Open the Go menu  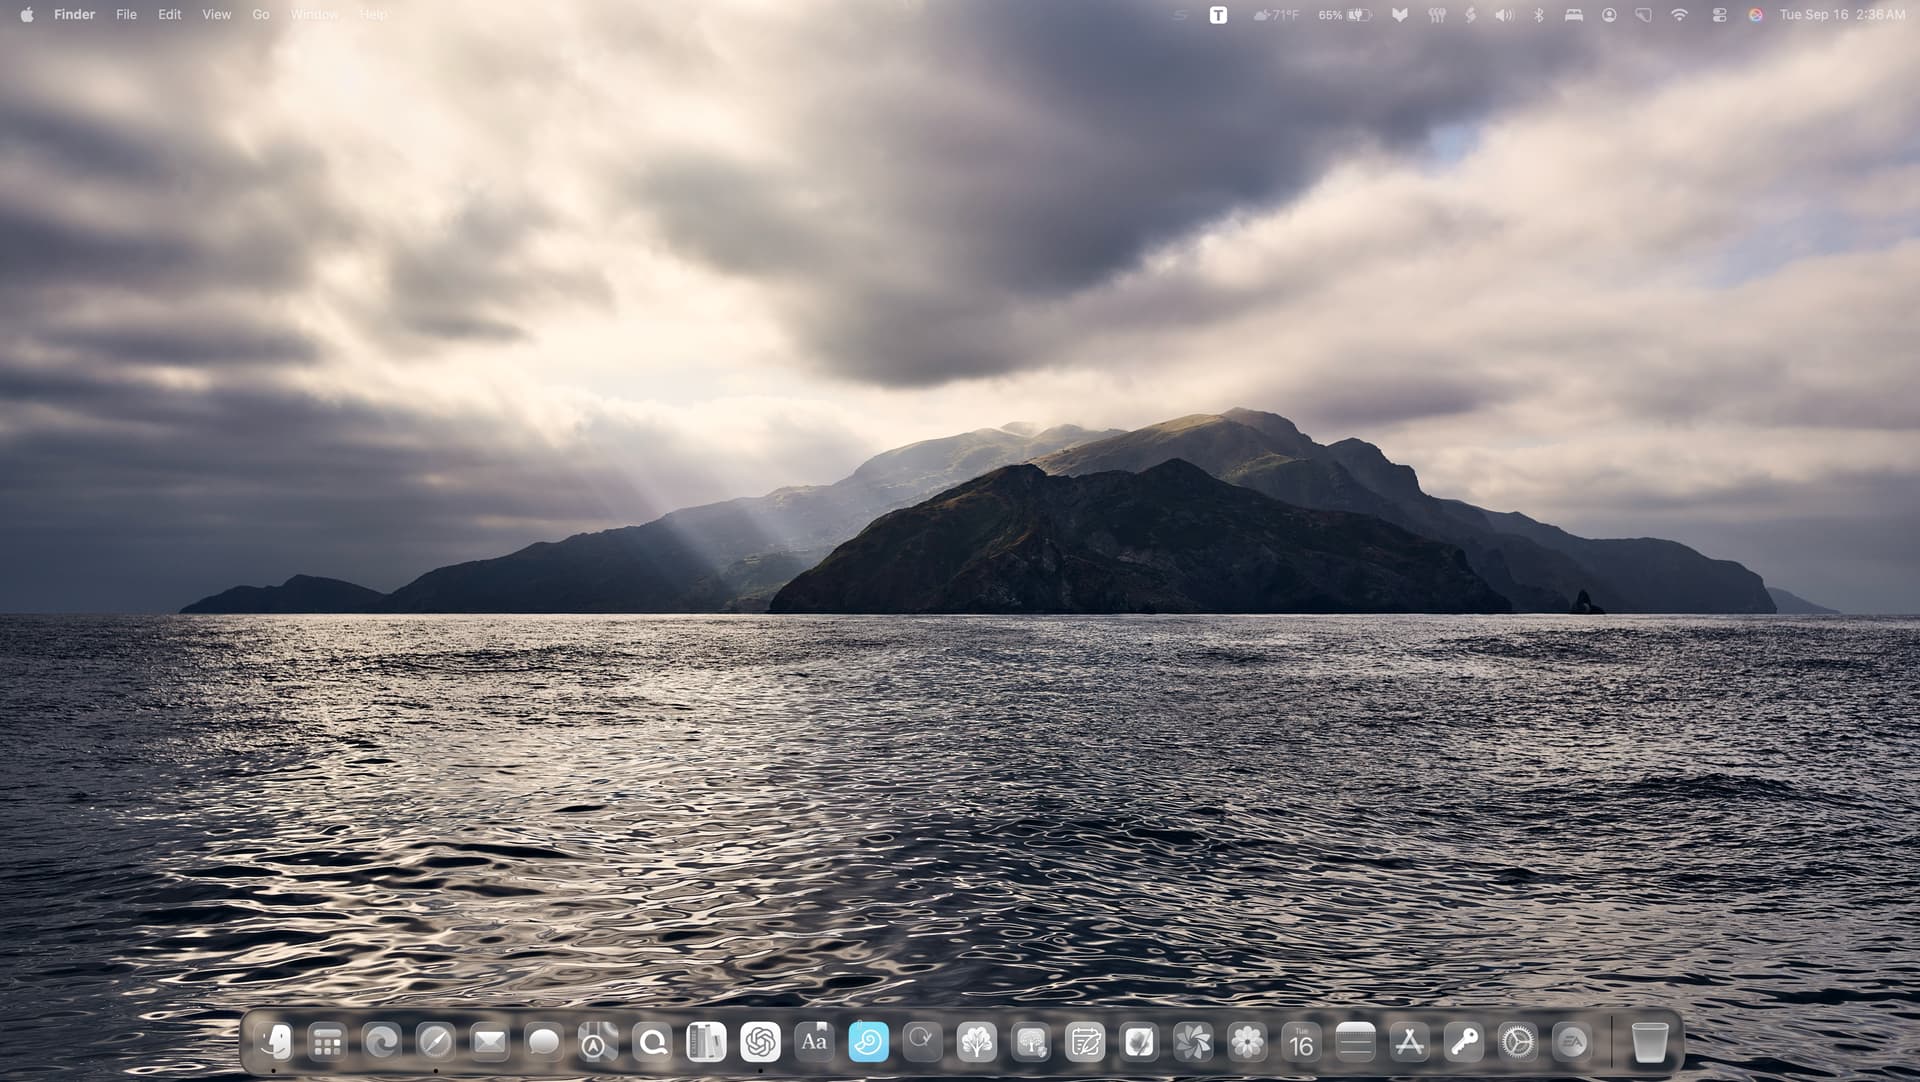point(261,15)
